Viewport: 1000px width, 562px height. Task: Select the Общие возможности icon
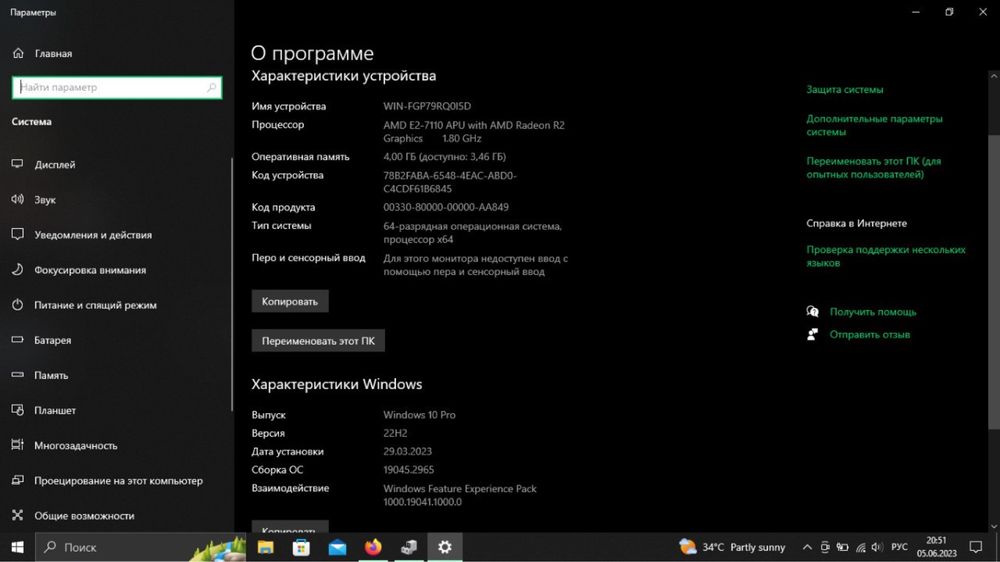pos(18,515)
